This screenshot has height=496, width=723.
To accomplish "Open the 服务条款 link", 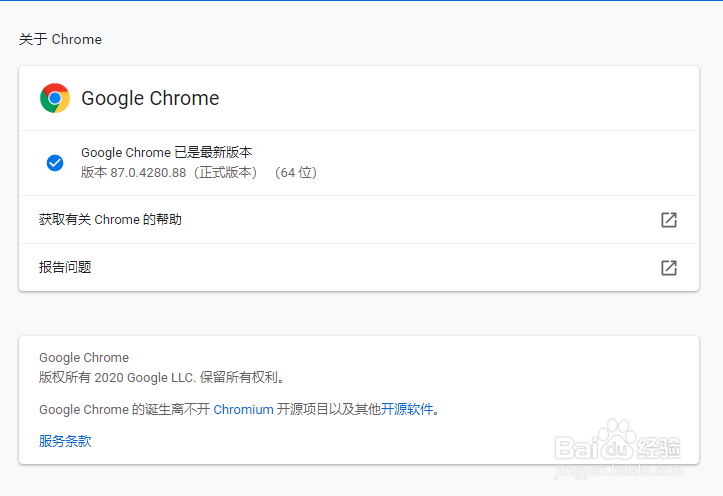I will (x=65, y=441).
